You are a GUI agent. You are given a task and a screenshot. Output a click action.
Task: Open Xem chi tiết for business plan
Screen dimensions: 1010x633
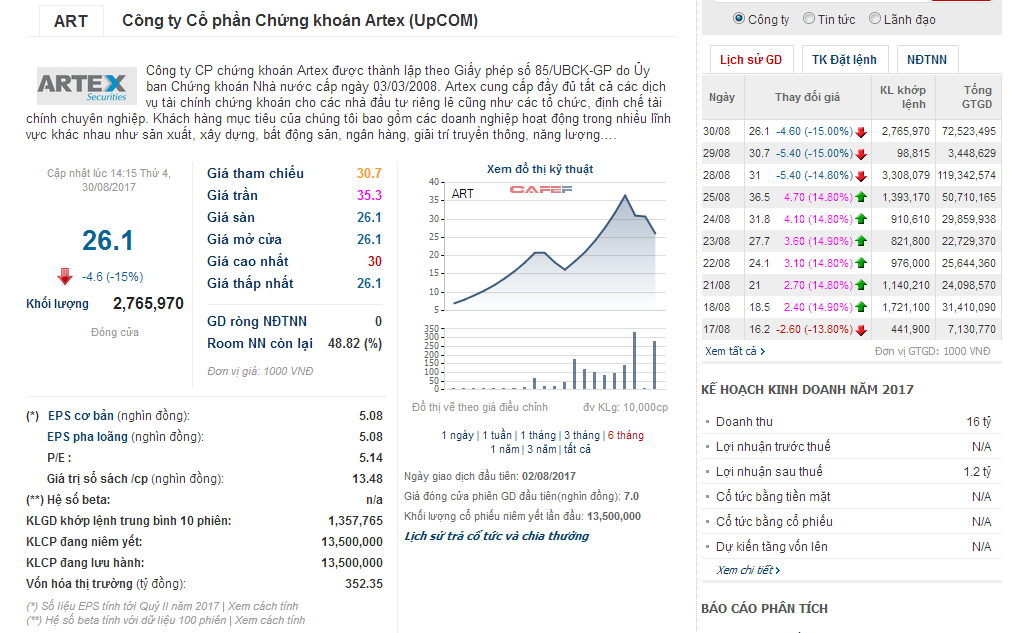[748, 571]
